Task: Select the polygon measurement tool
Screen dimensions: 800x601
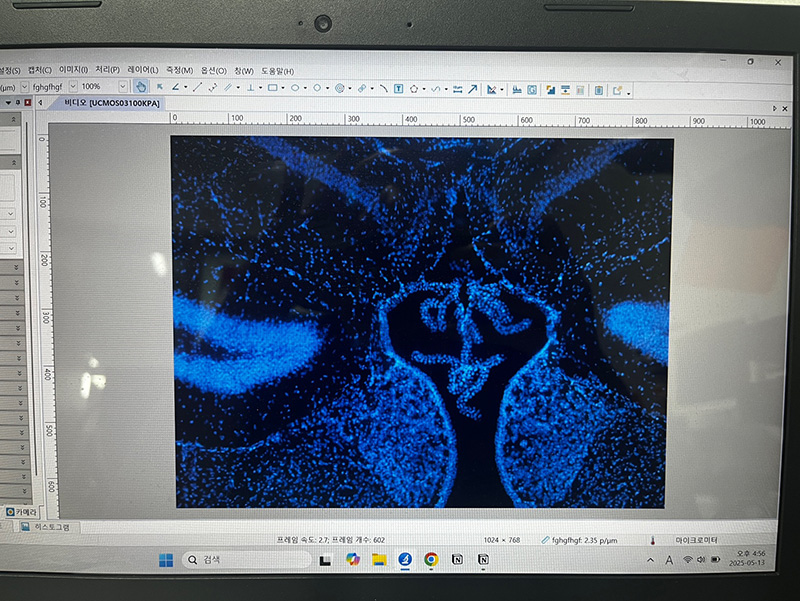Action: coord(413,88)
